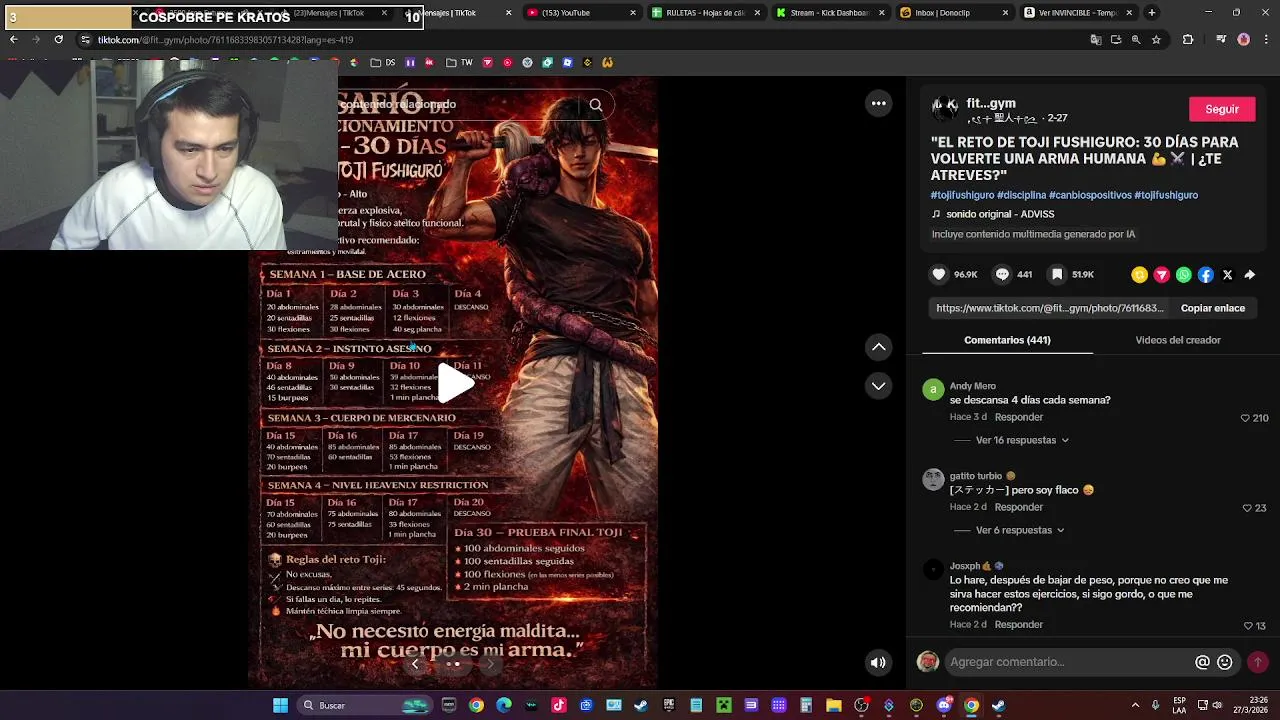This screenshot has width=1280, height=720.
Task: Switch to Comentarios (441) tab
Action: tap(1007, 340)
